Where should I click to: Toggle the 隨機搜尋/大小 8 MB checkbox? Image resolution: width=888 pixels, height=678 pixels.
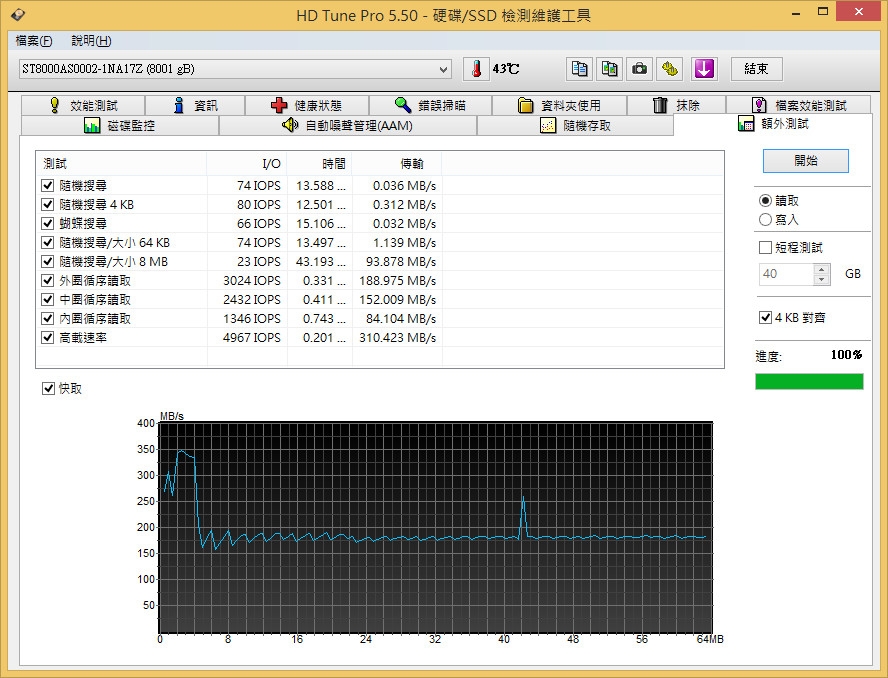point(48,262)
